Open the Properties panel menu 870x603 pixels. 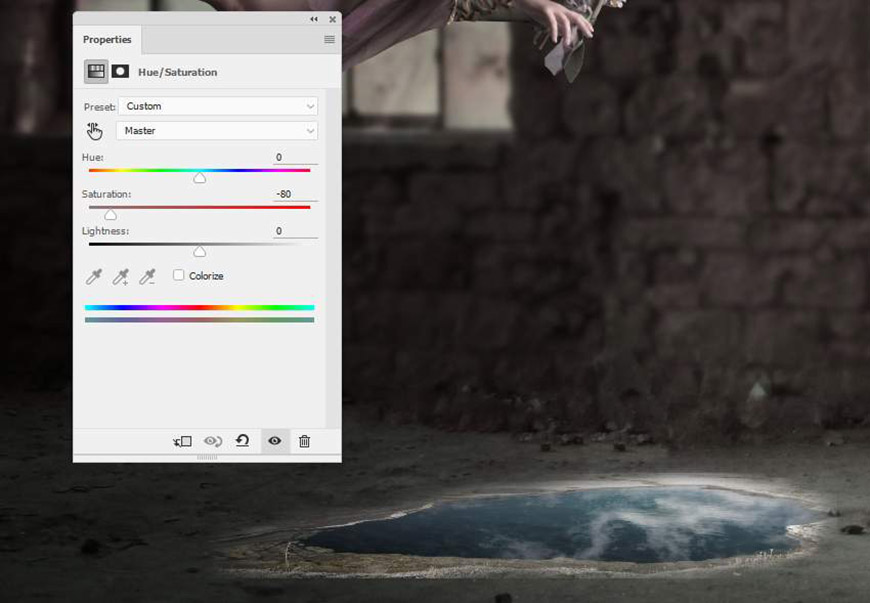pos(330,39)
